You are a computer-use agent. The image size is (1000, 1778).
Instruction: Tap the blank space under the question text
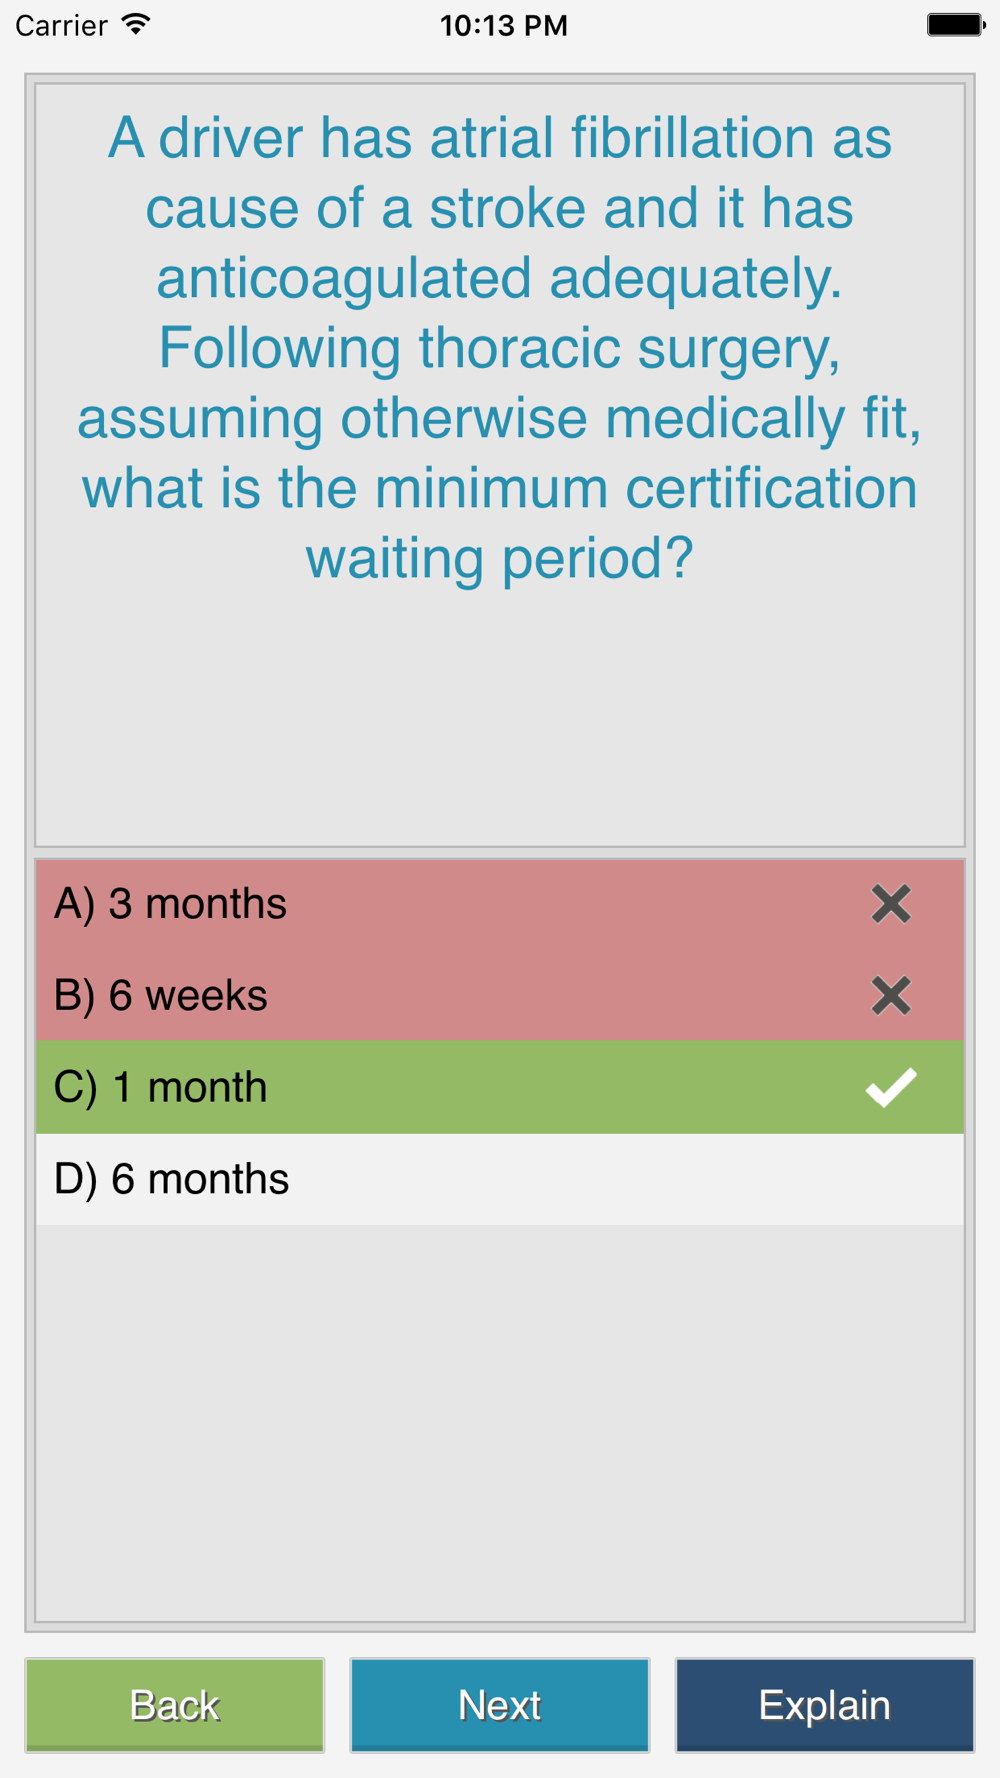(x=500, y=720)
